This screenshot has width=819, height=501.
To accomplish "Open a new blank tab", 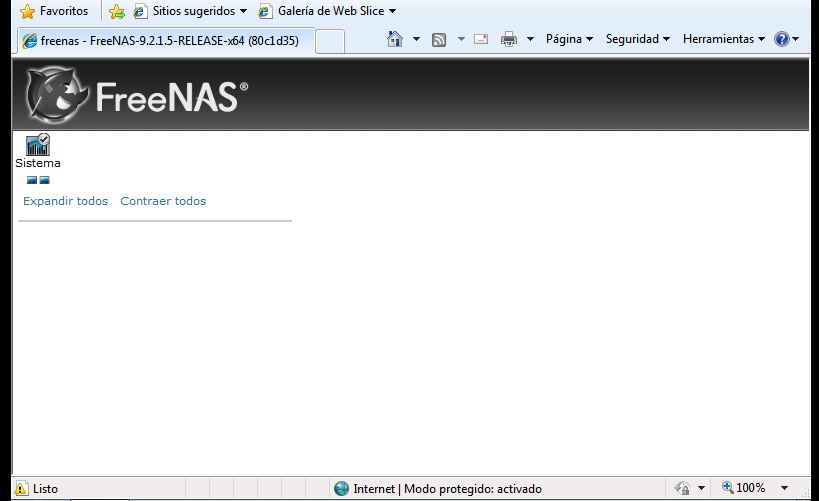I will (x=330, y=41).
